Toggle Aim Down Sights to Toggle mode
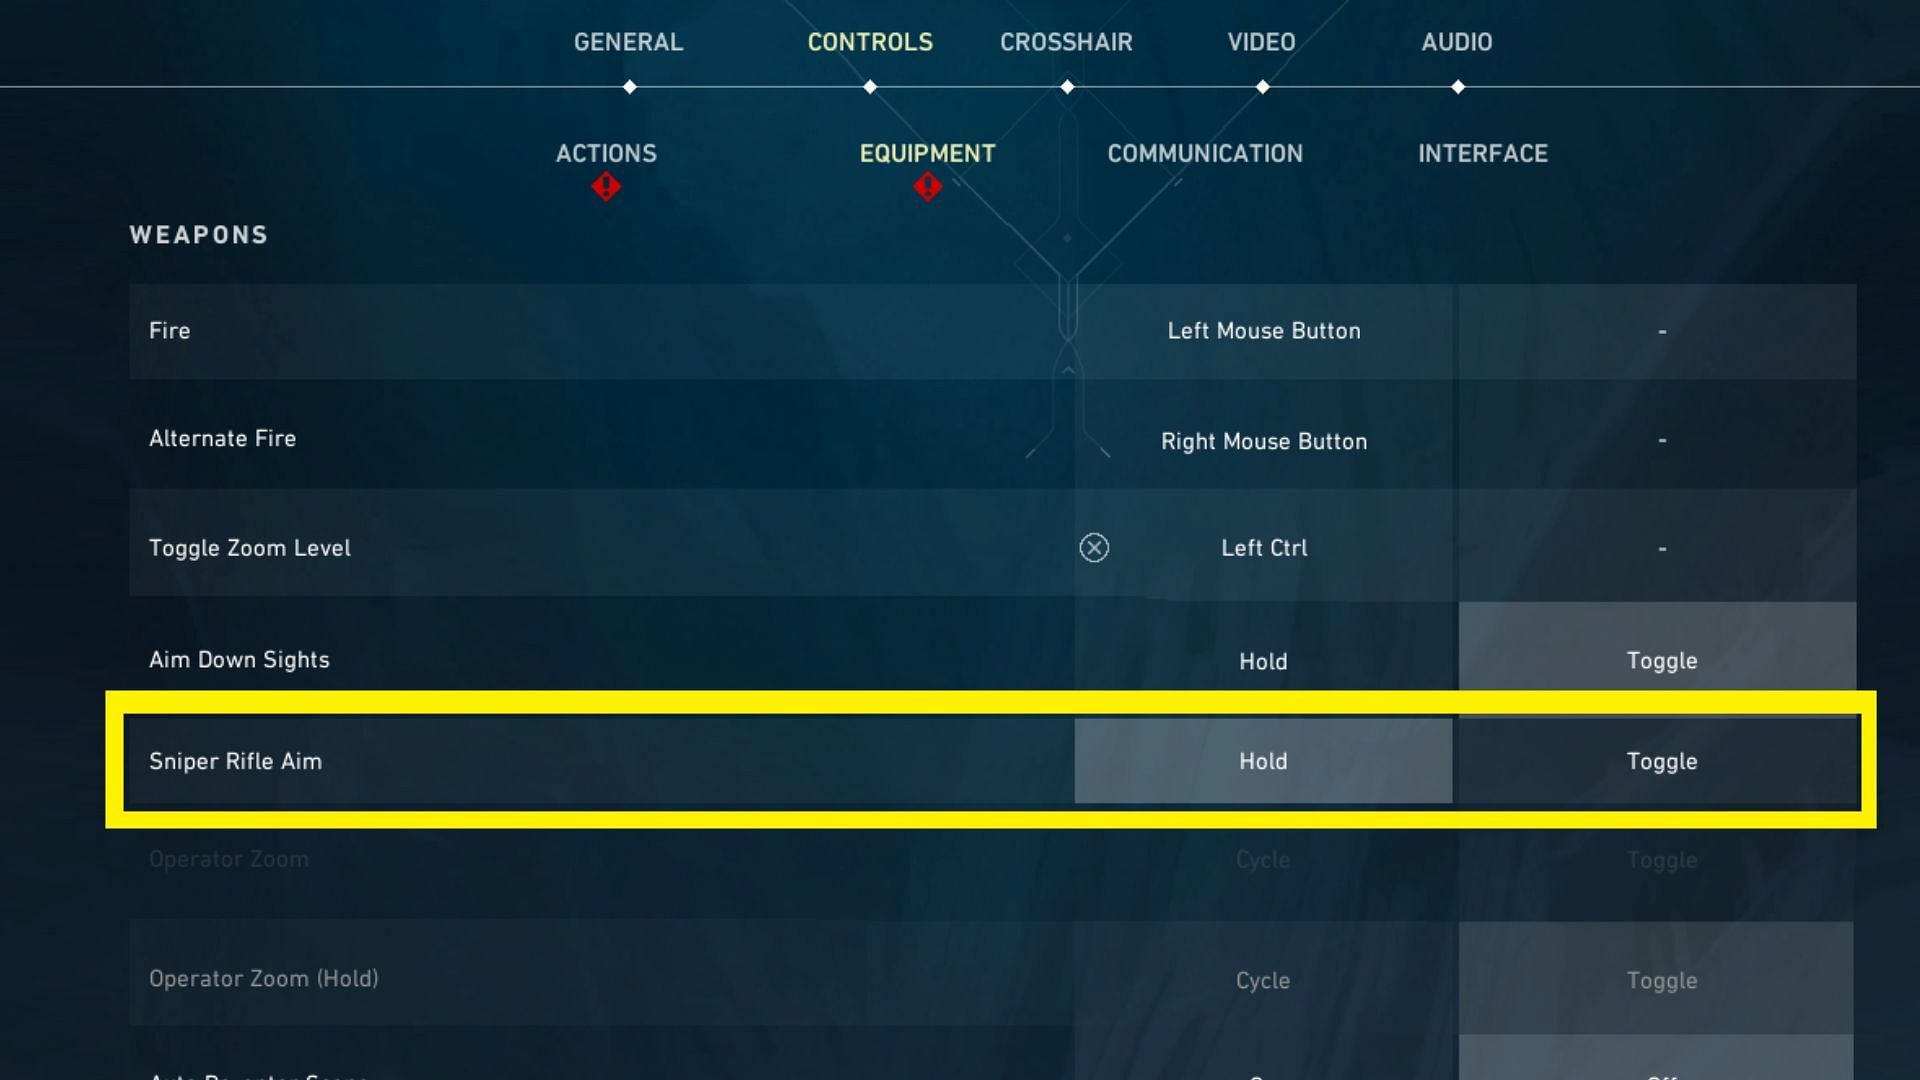1920x1080 pixels. pos(1659,659)
